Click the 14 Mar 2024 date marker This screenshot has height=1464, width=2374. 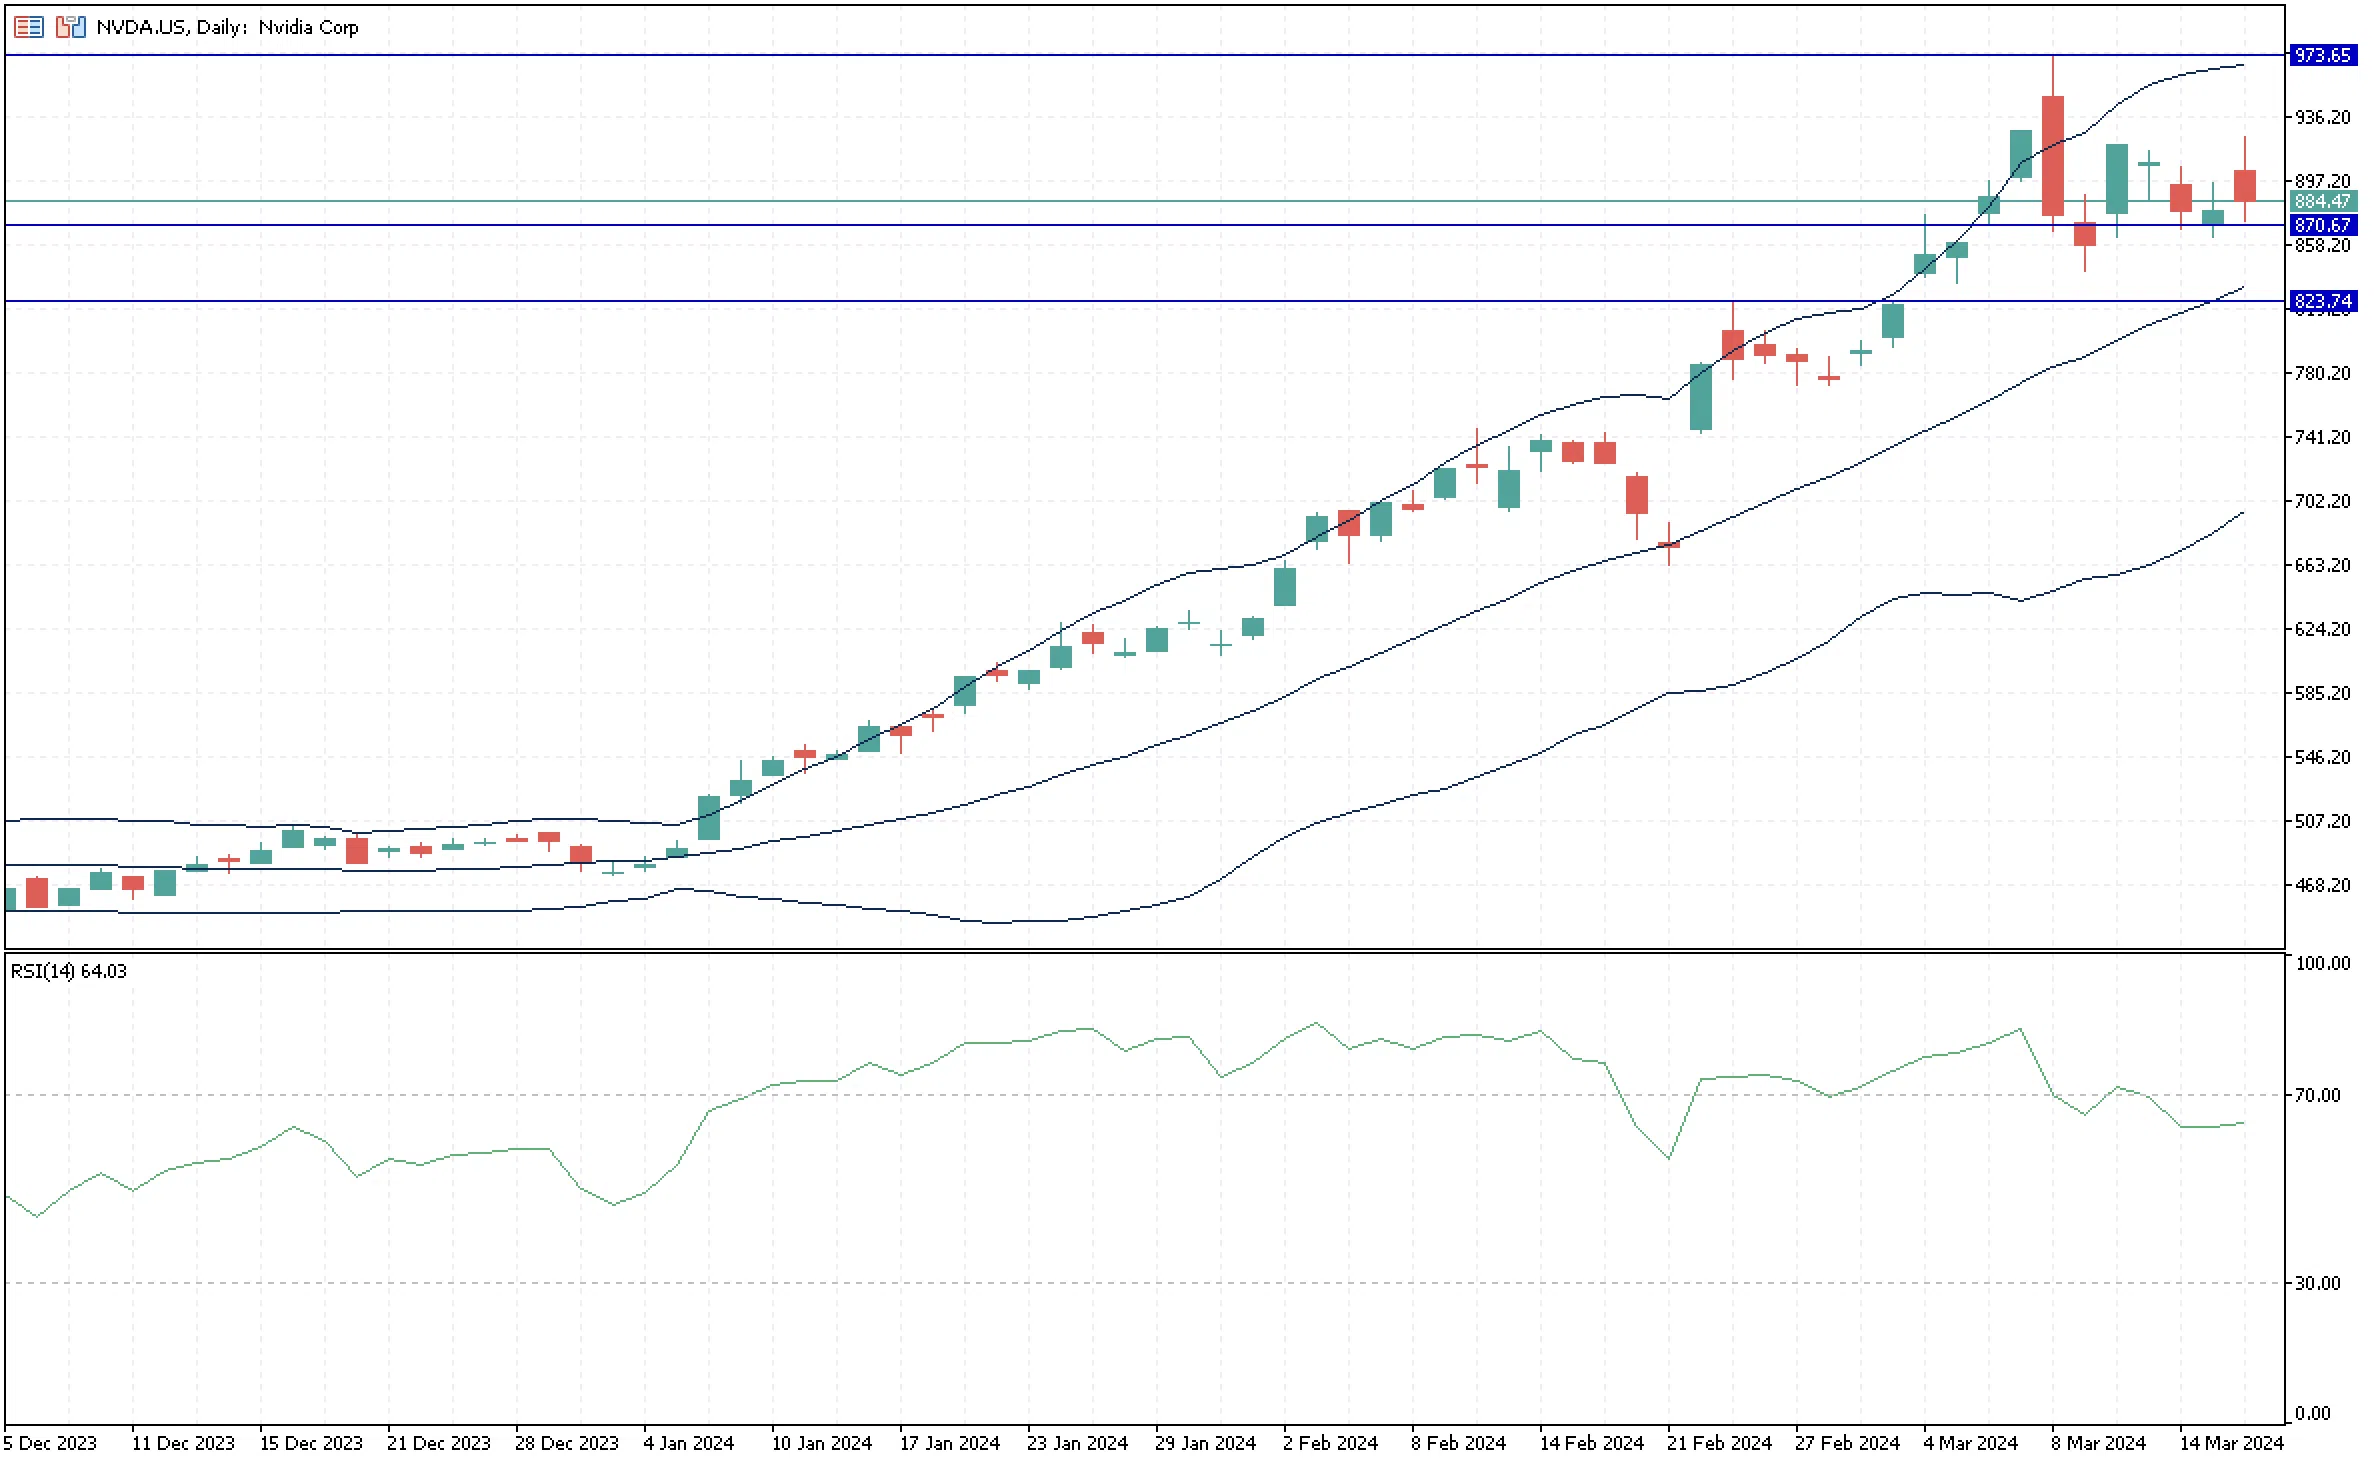[x=2231, y=1444]
